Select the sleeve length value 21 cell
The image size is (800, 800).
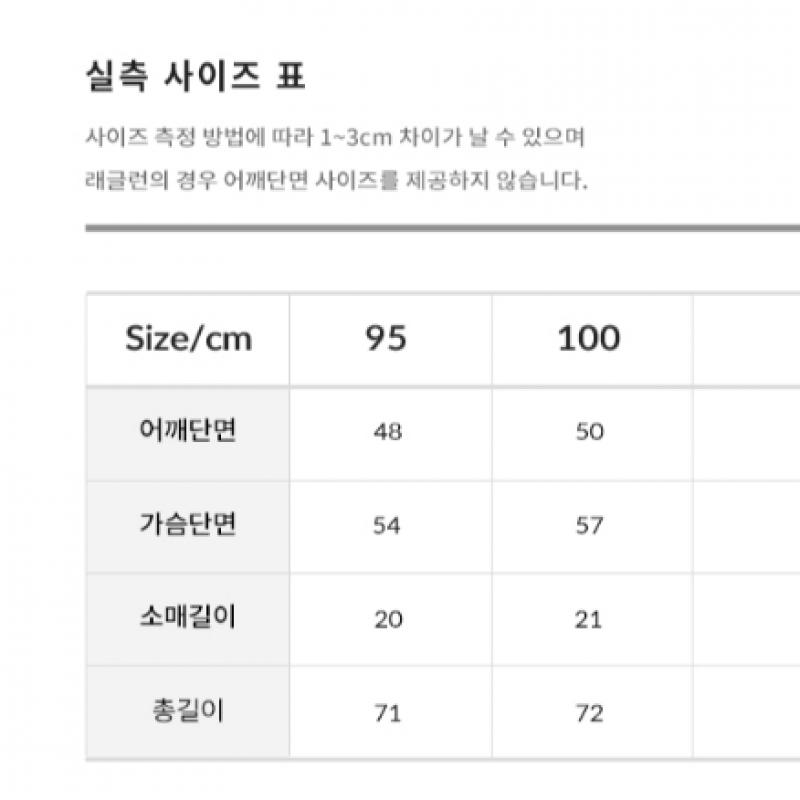[x=590, y=619]
